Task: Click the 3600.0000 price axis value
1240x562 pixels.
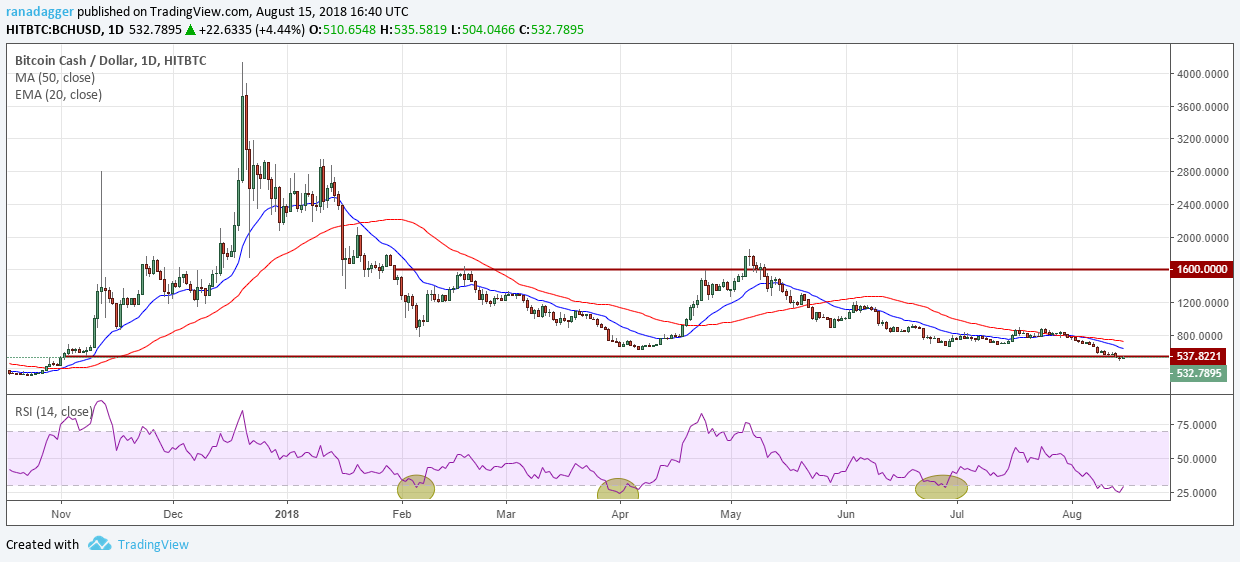Action: (1203, 107)
